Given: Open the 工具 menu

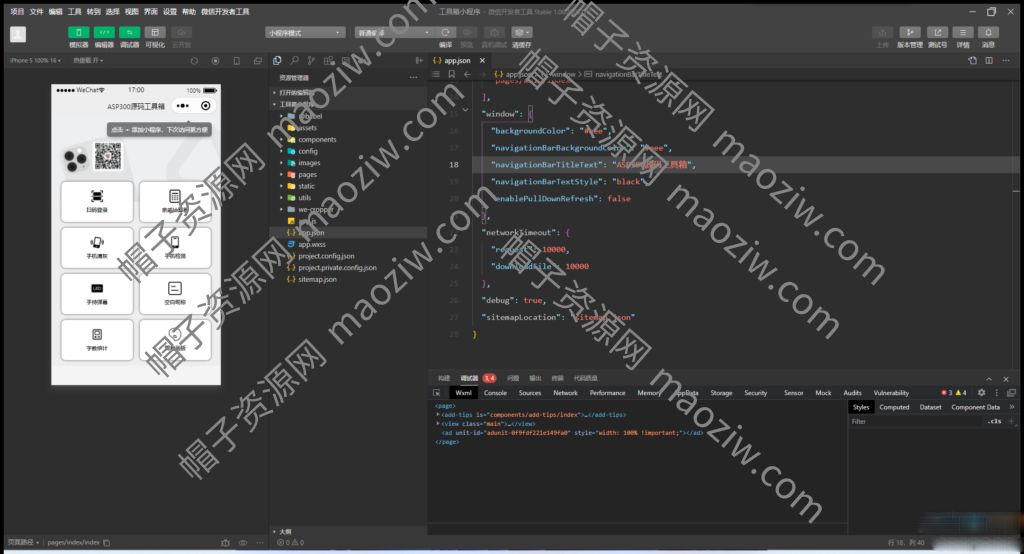Looking at the screenshot, I should pos(74,12).
